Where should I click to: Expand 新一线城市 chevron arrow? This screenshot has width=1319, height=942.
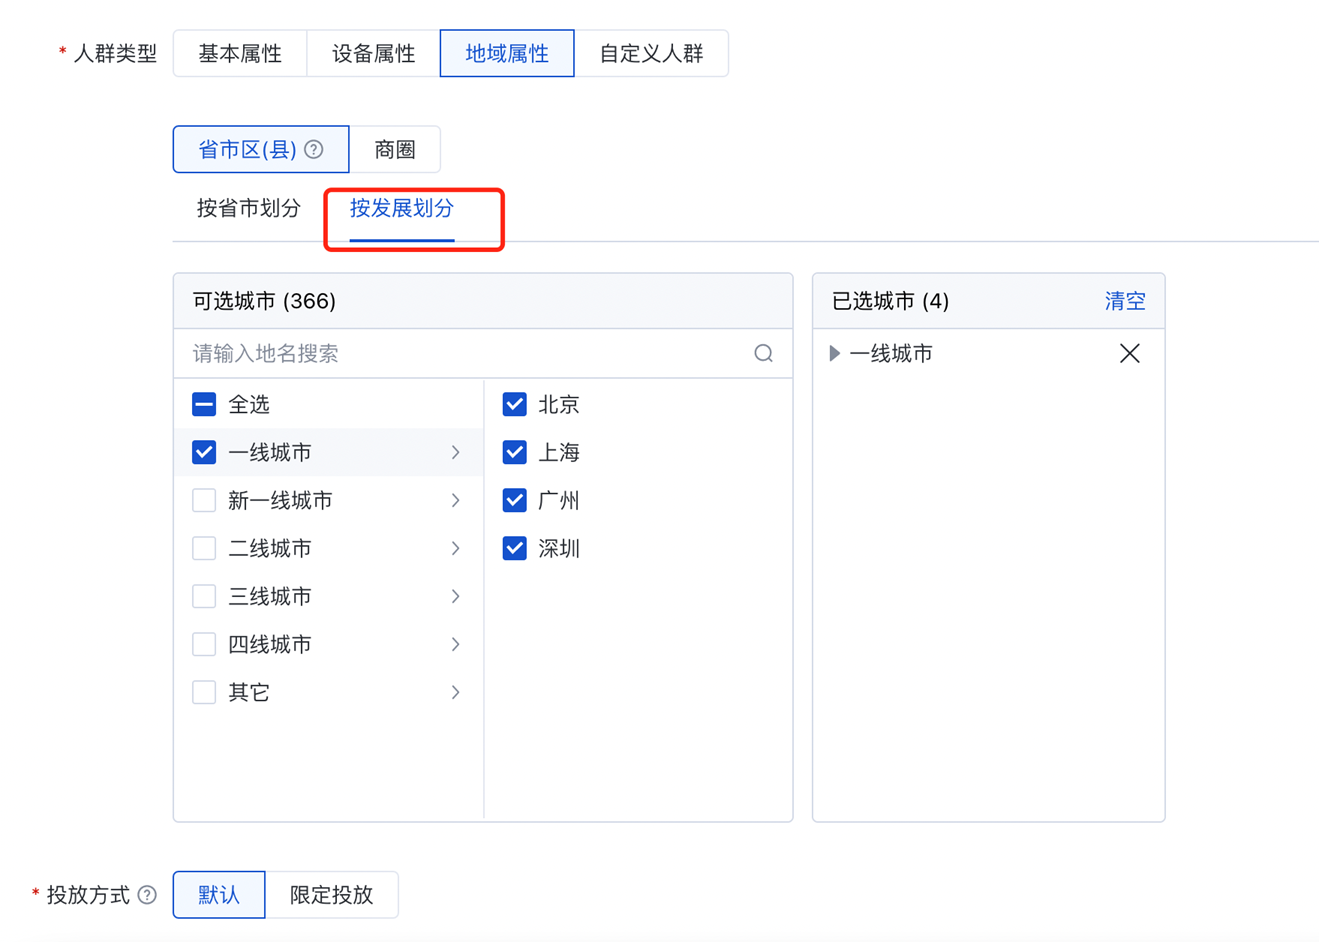pyautogui.click(x=455, y=500)
